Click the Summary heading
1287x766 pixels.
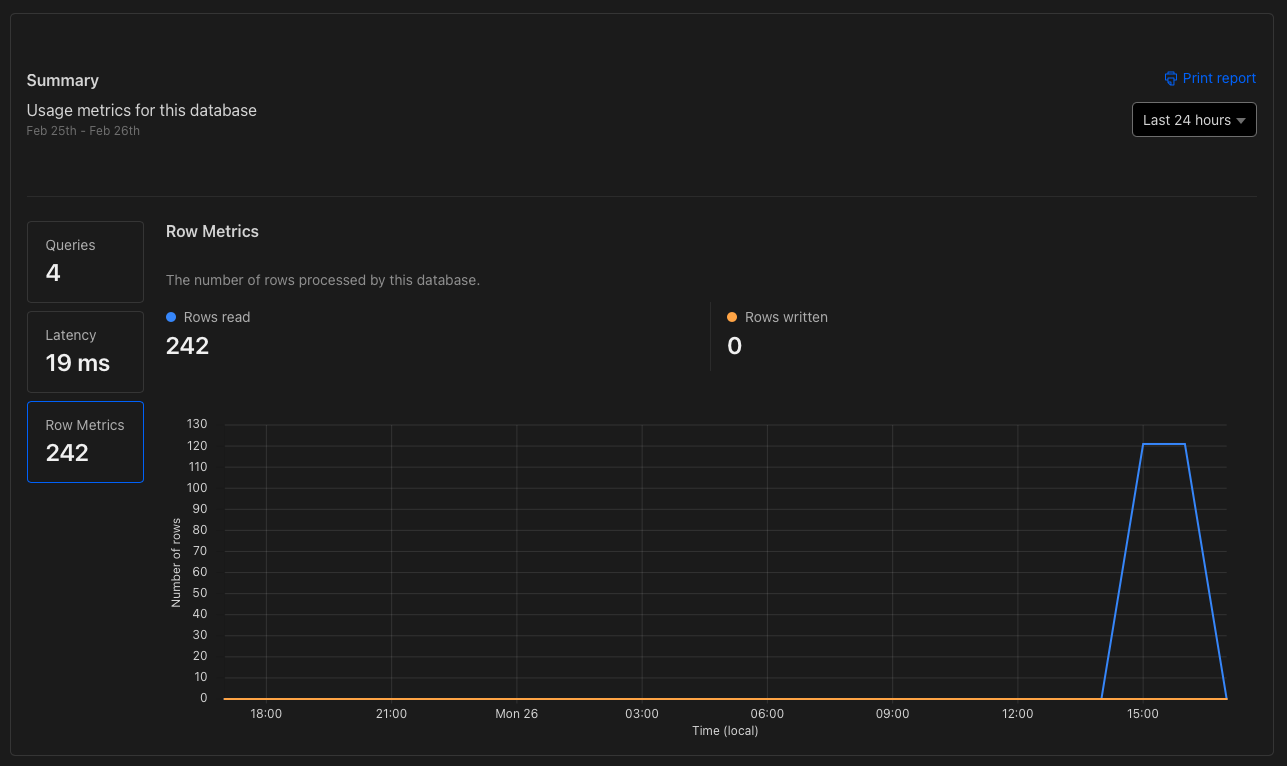point(62,80)
